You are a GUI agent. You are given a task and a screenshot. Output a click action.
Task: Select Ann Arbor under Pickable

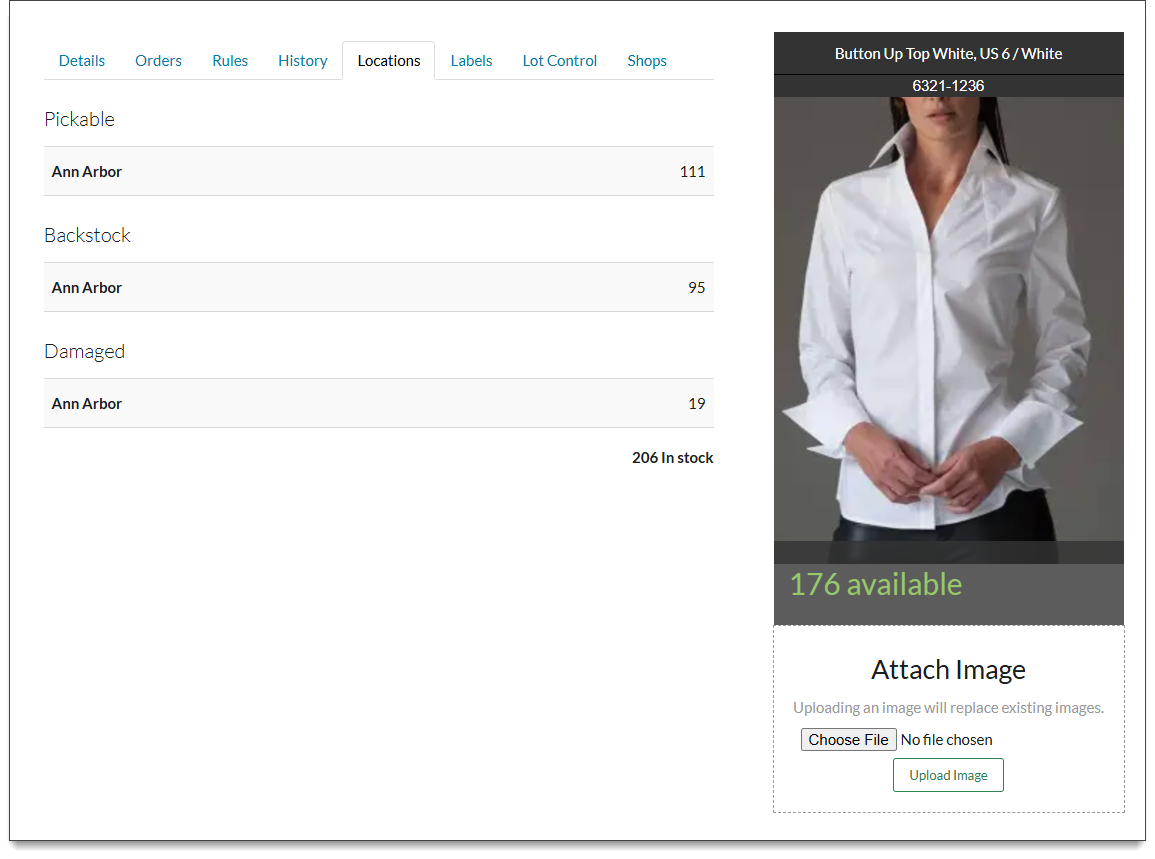(87, 172)
